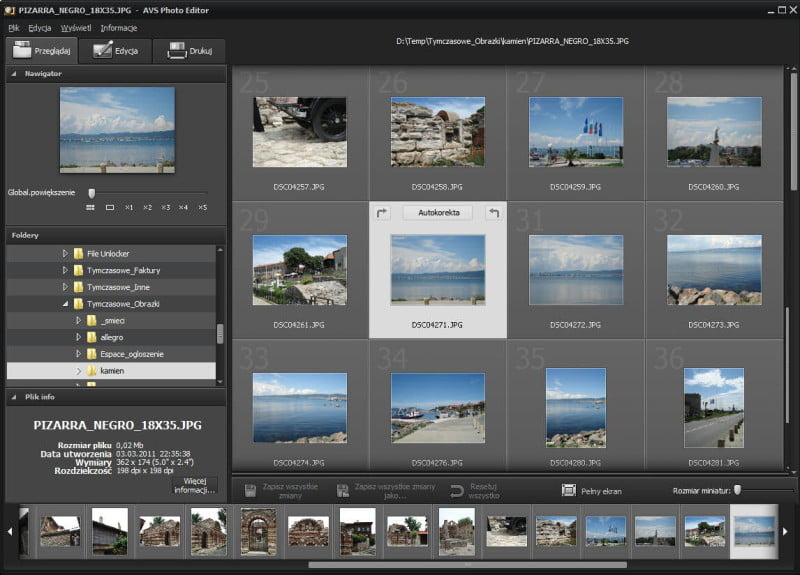Select thumbnail DSC04273.JPG
The image size is (800, 575).
(714, 270)
